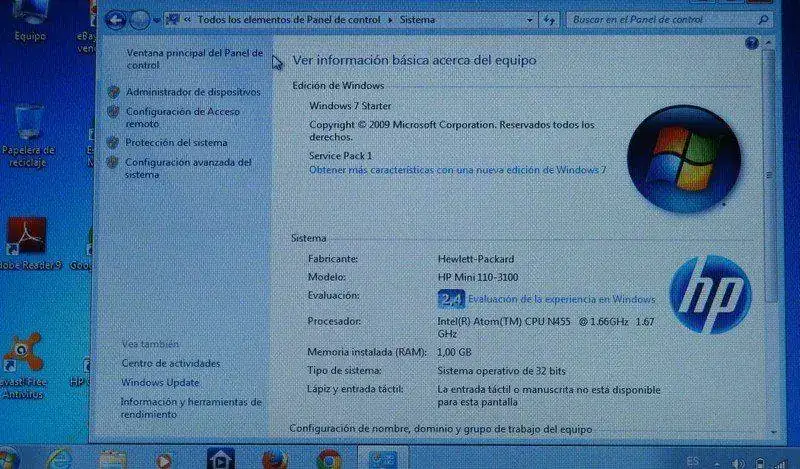This screenshot has height=469, width=800.
Task: Open 'Configuración avanzada del sistema' link
Action: tap(188, 168)
